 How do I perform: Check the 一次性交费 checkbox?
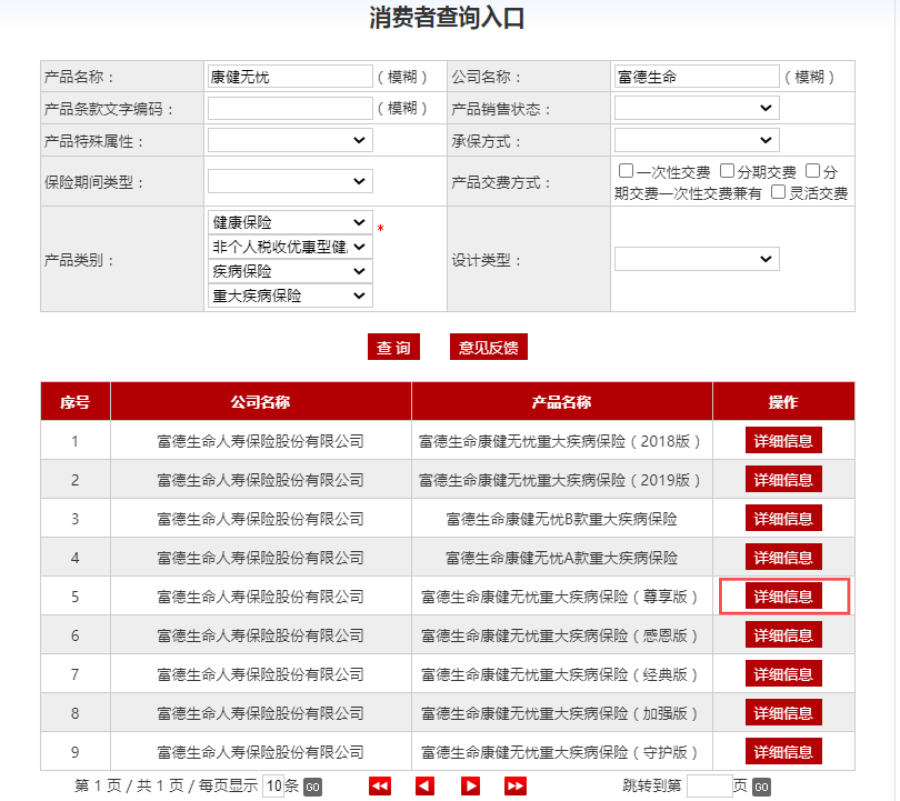point(626,170)
